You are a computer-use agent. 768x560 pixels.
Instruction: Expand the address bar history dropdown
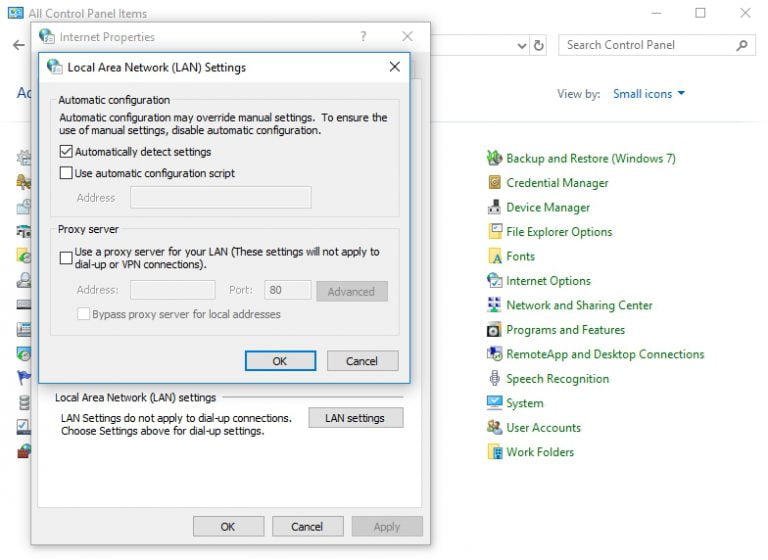(522, 45)
